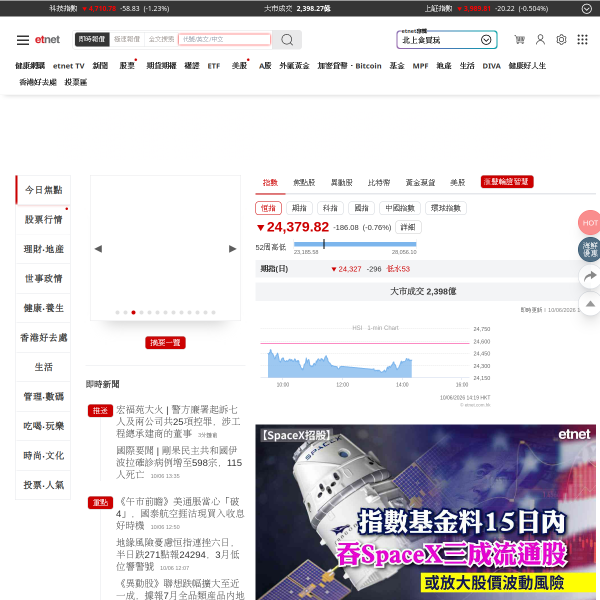Viewport: 600px width, 600px height.
Task: Open 外匯黃金 in the navigation bar
Action: [294, 66]
